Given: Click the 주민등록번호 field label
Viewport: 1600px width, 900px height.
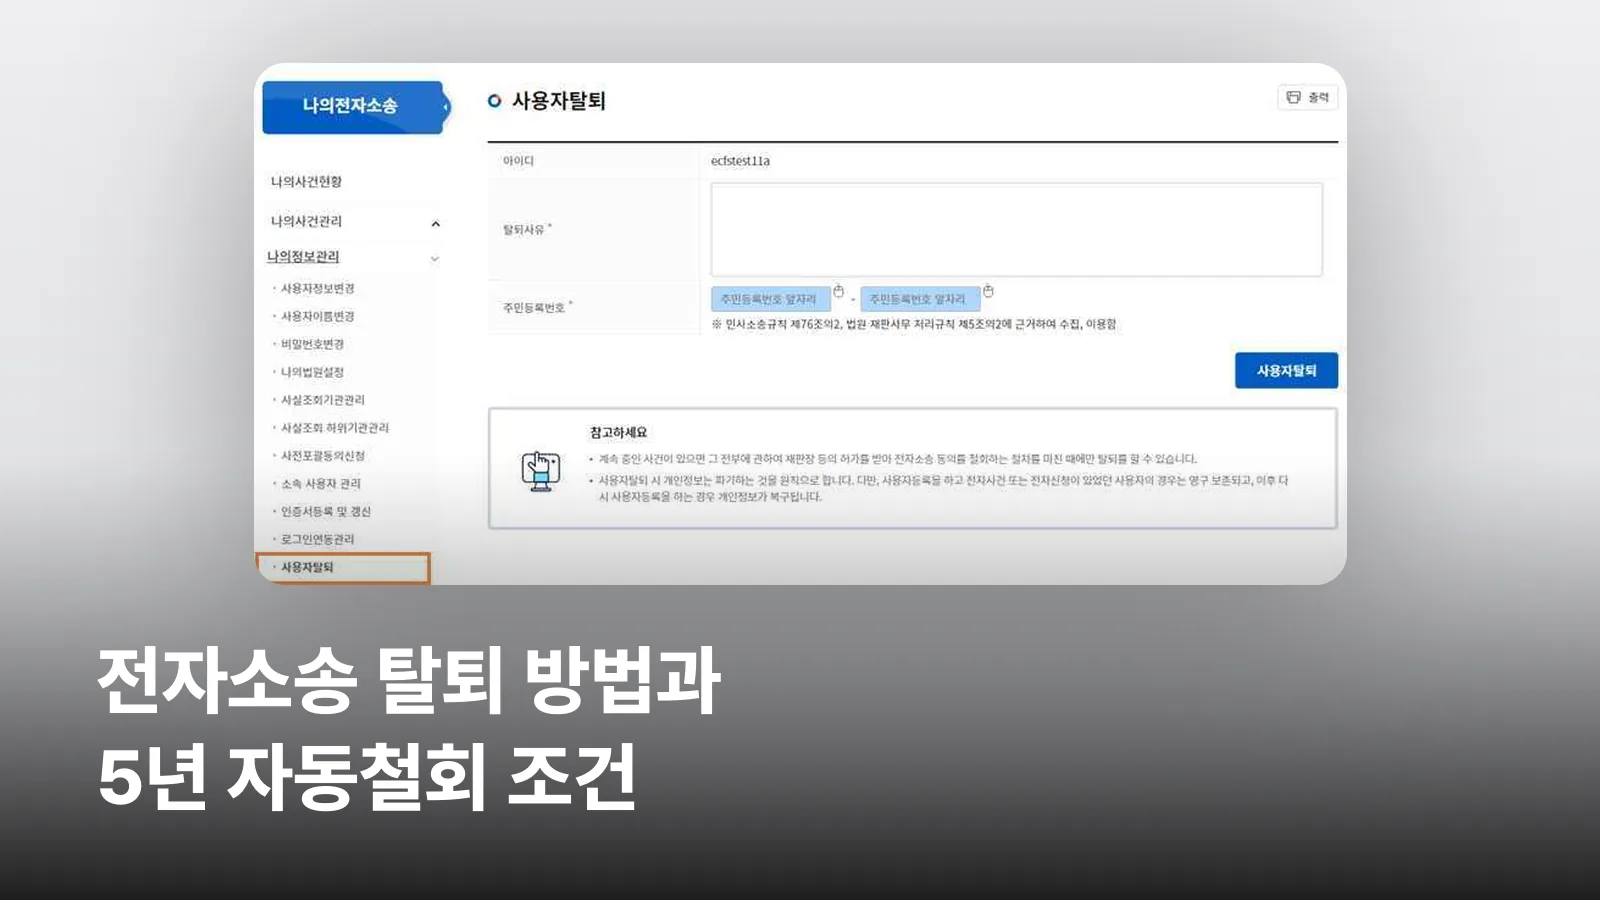Looking at the screenshot, I should pos(534,308).
